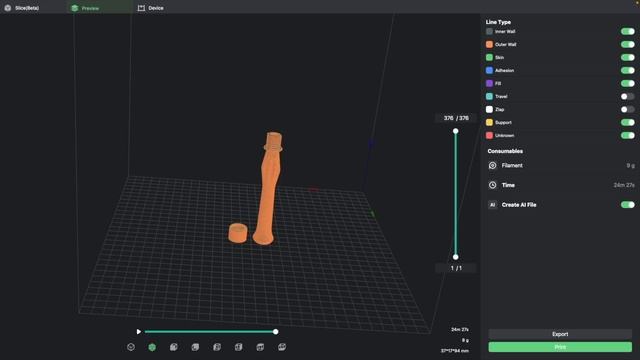Click the Inner Wall gray color swatch
Viewport: 640px width, 360px height.
489,31
